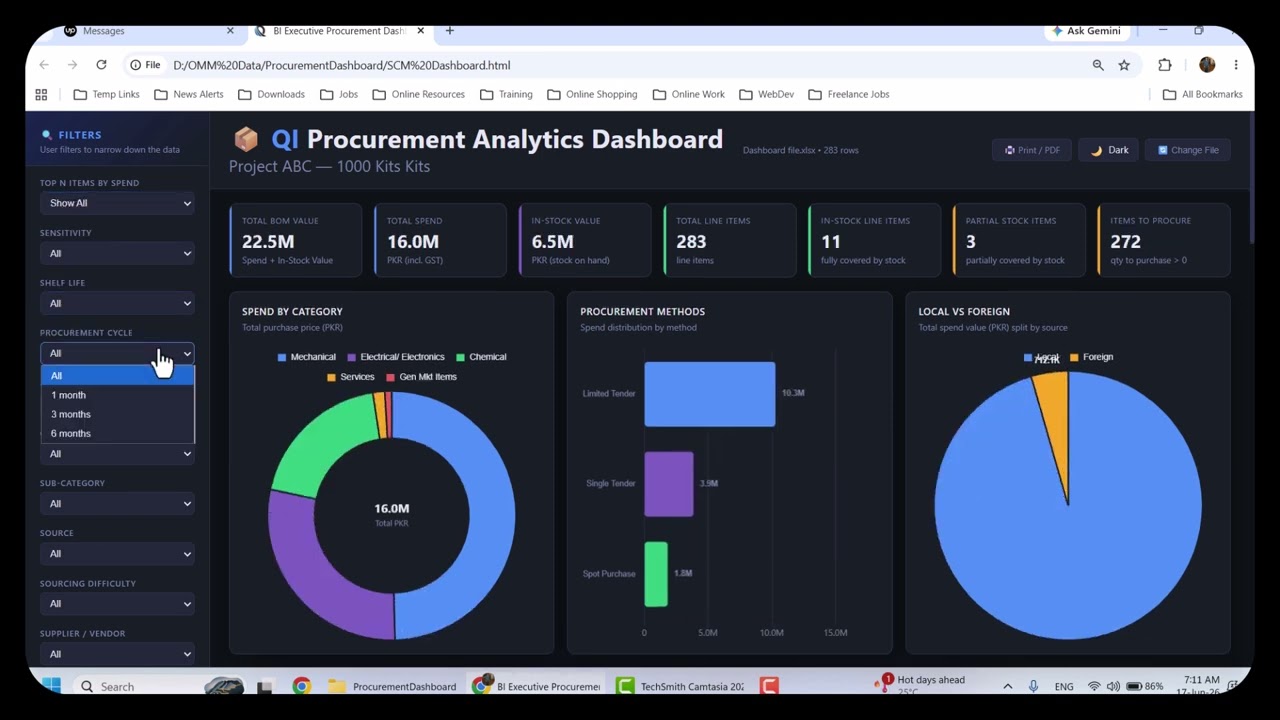Click the Change File button
The image size is (1280, 720).
[x=1187, y=150]
